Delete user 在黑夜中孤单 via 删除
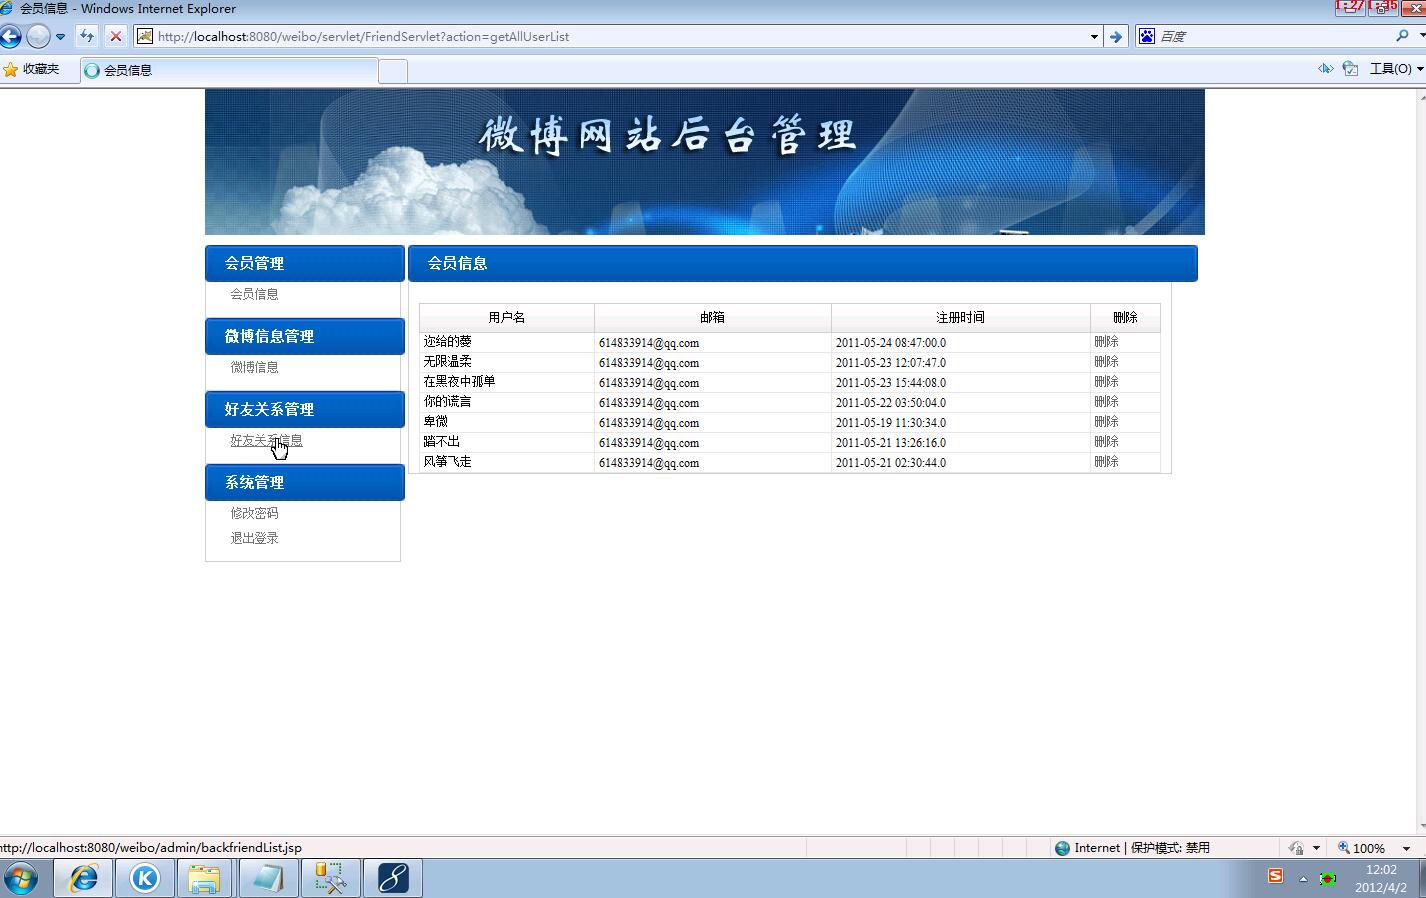 click(1106, 382)
